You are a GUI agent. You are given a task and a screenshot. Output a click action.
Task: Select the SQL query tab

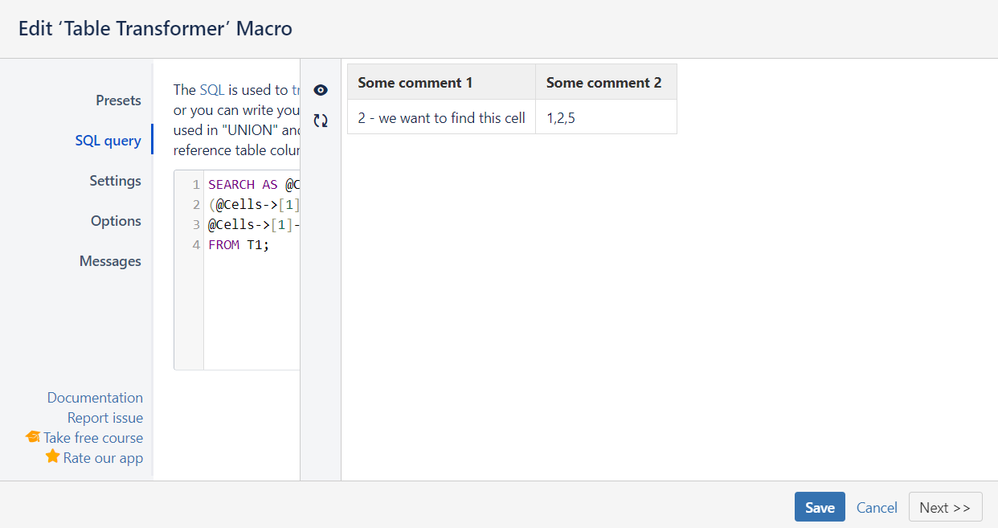point(108,141)
